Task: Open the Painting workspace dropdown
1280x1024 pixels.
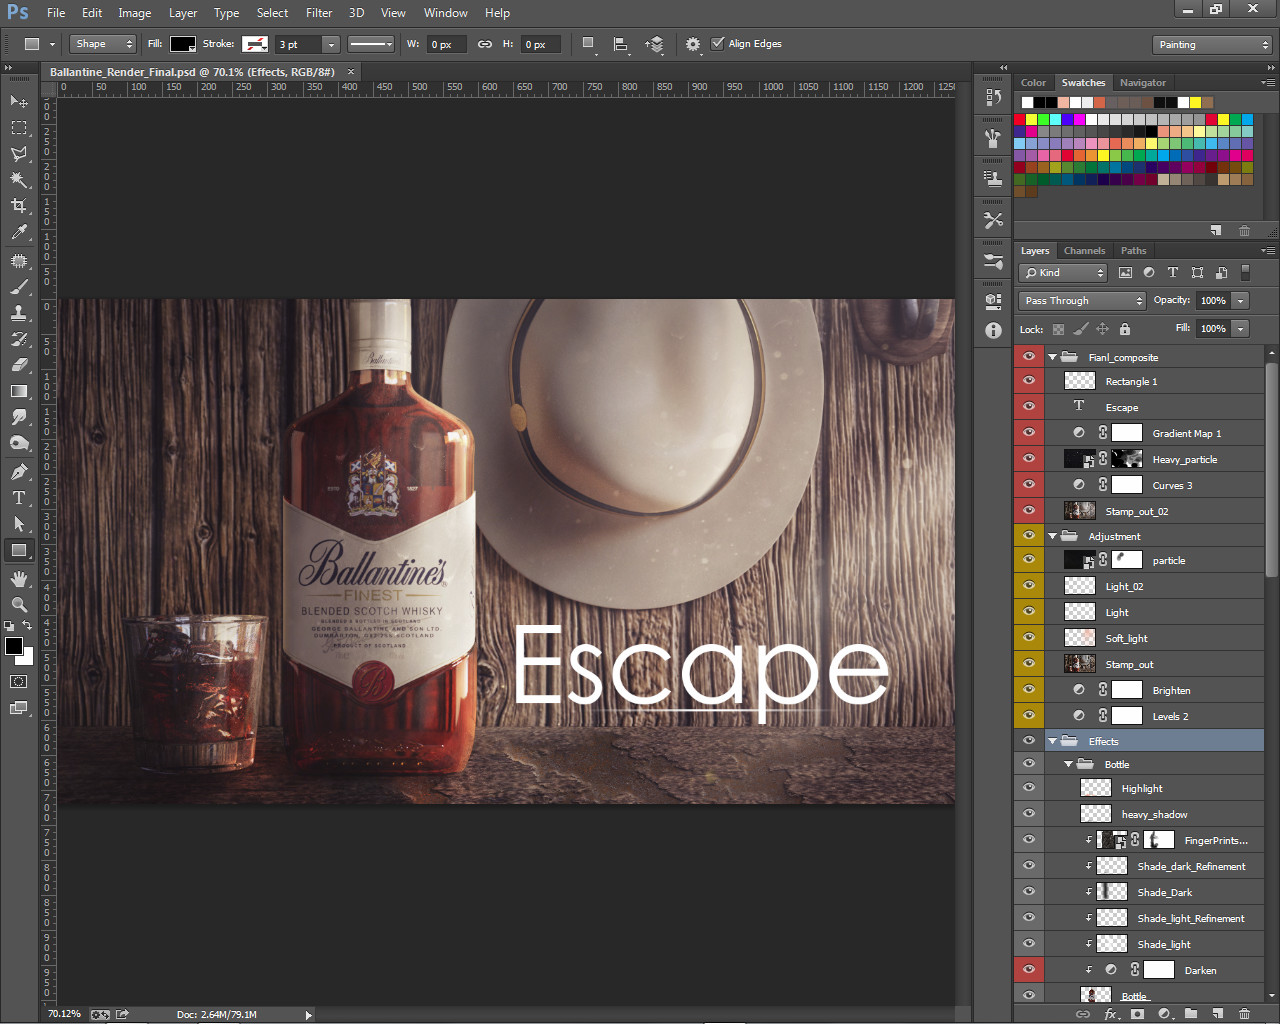Action: [x=1211, y=45]
